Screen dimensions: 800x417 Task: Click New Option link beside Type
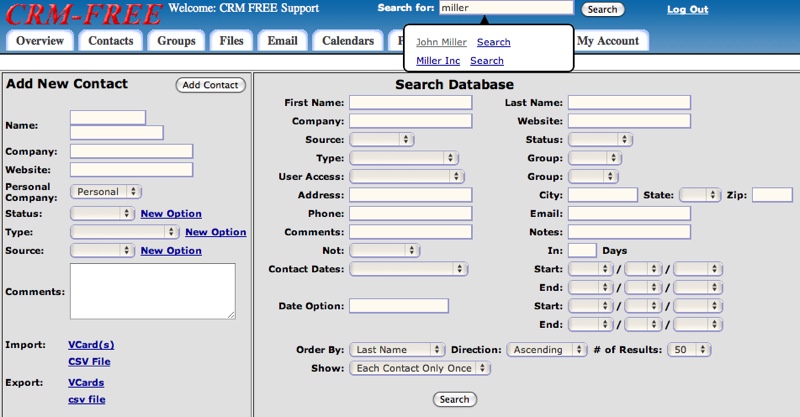point(216,232)
